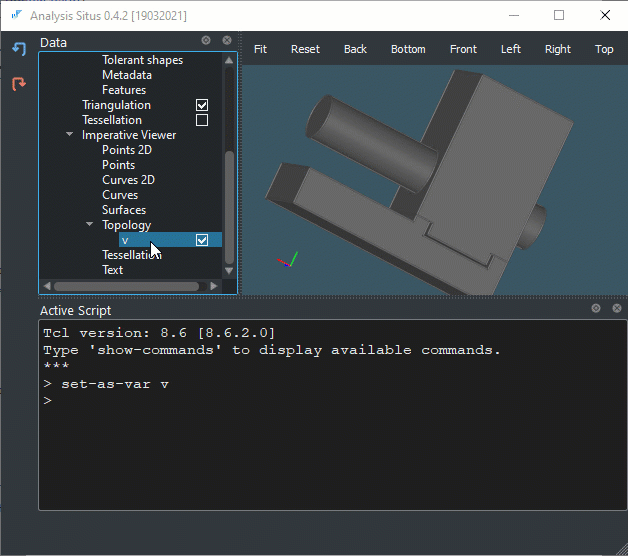Screen dimensions: 628x556
Task: Select Points 2D tree item
Action: tap(127, 150)
